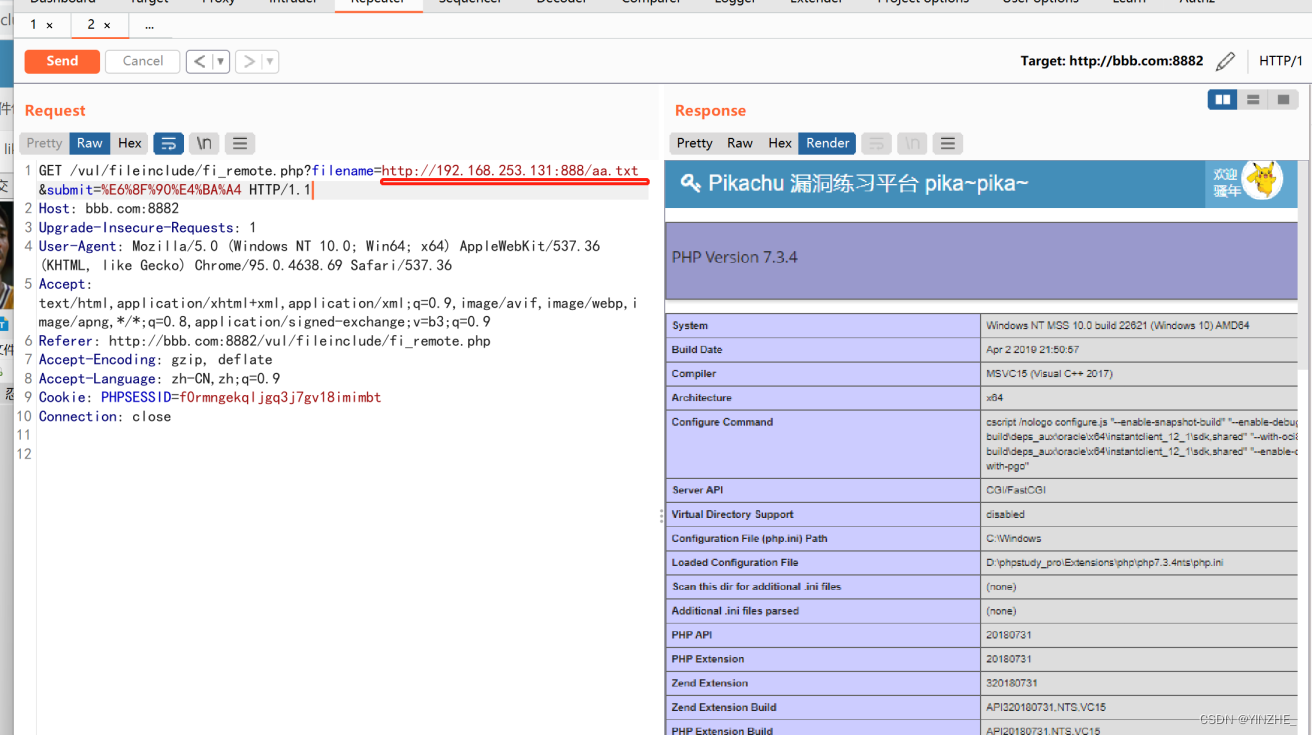1312x735 pixels.
Task: Click the Build Date row label
Action: tap(697, 350)
